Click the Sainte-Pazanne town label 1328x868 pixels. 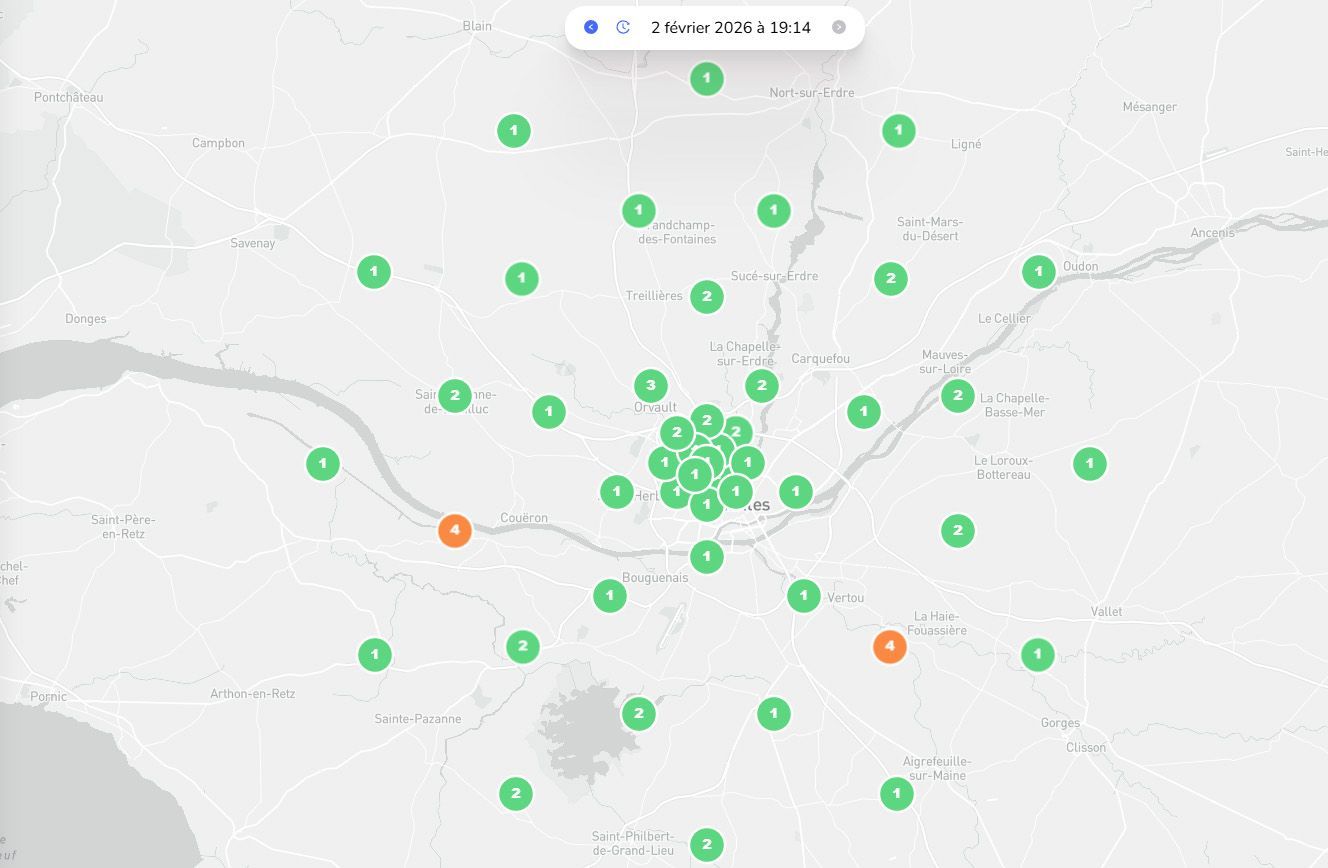418,718
